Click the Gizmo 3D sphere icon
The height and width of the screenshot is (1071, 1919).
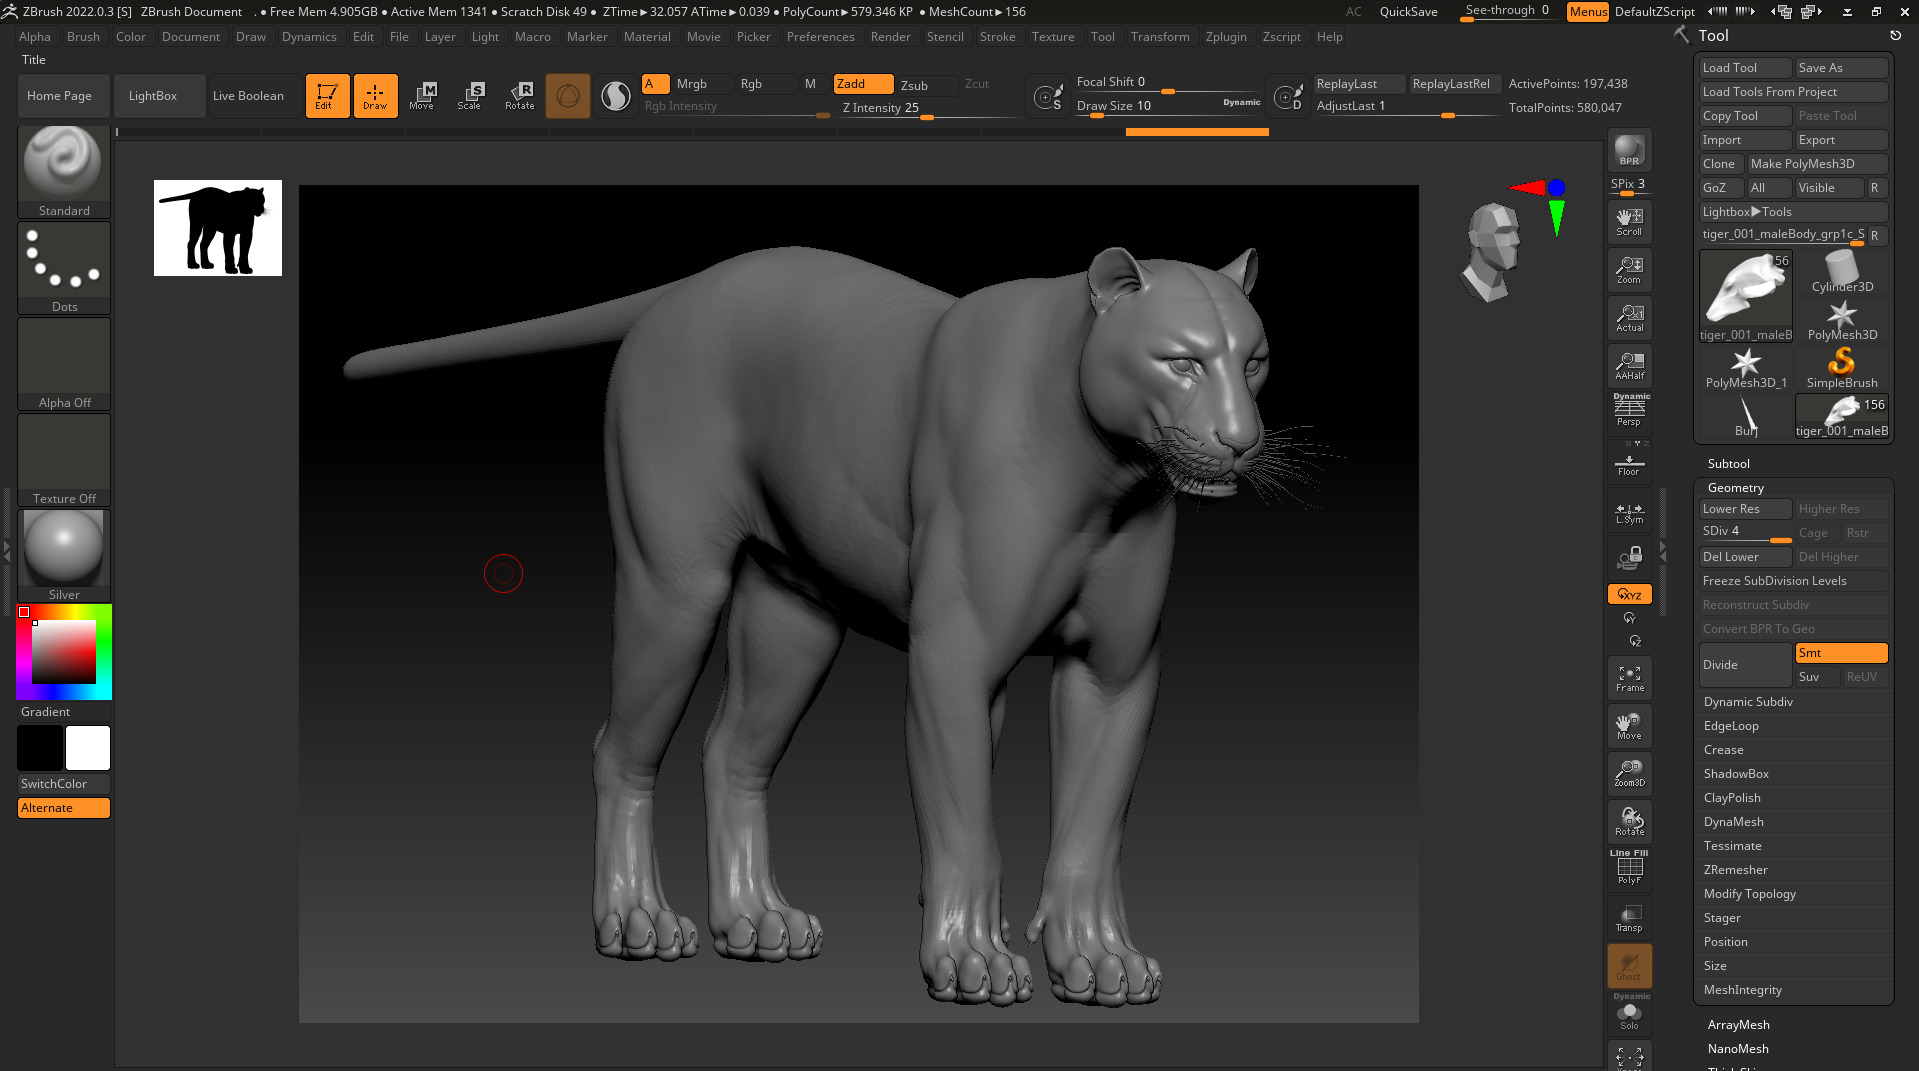[x=568, y=96]
